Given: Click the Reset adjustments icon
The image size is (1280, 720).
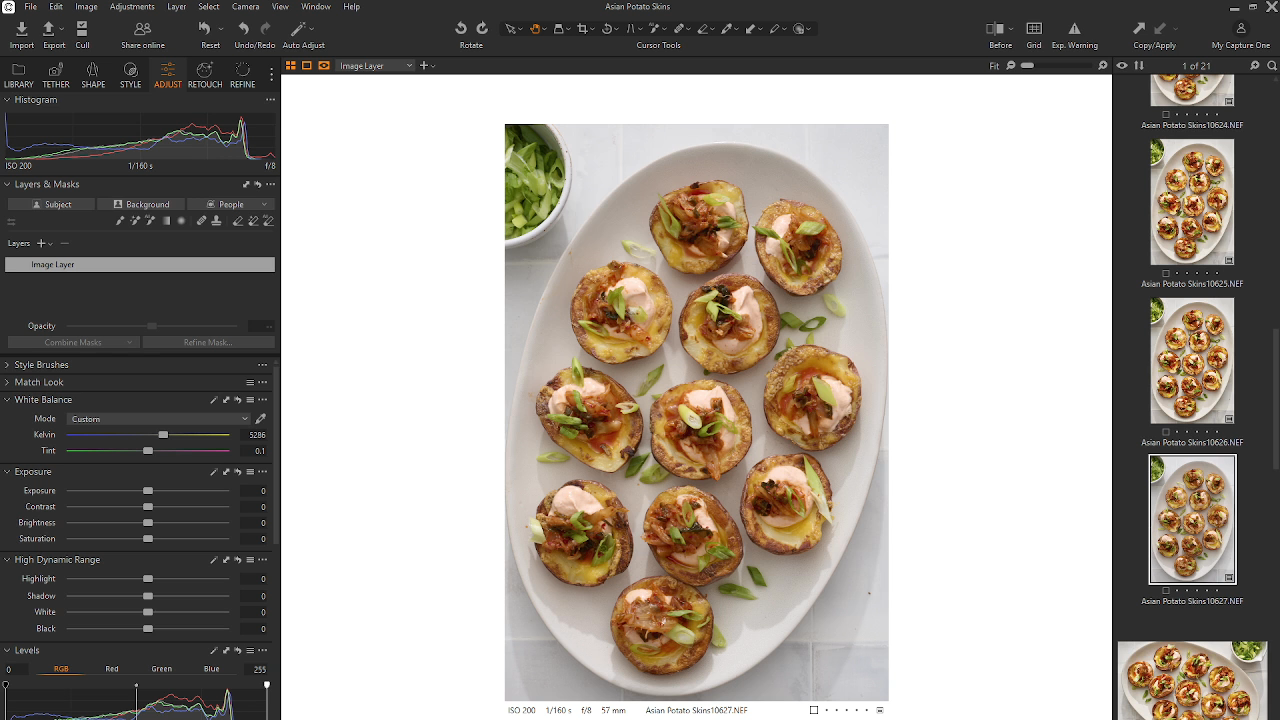Looking at the screenshot, I should 205,29.
